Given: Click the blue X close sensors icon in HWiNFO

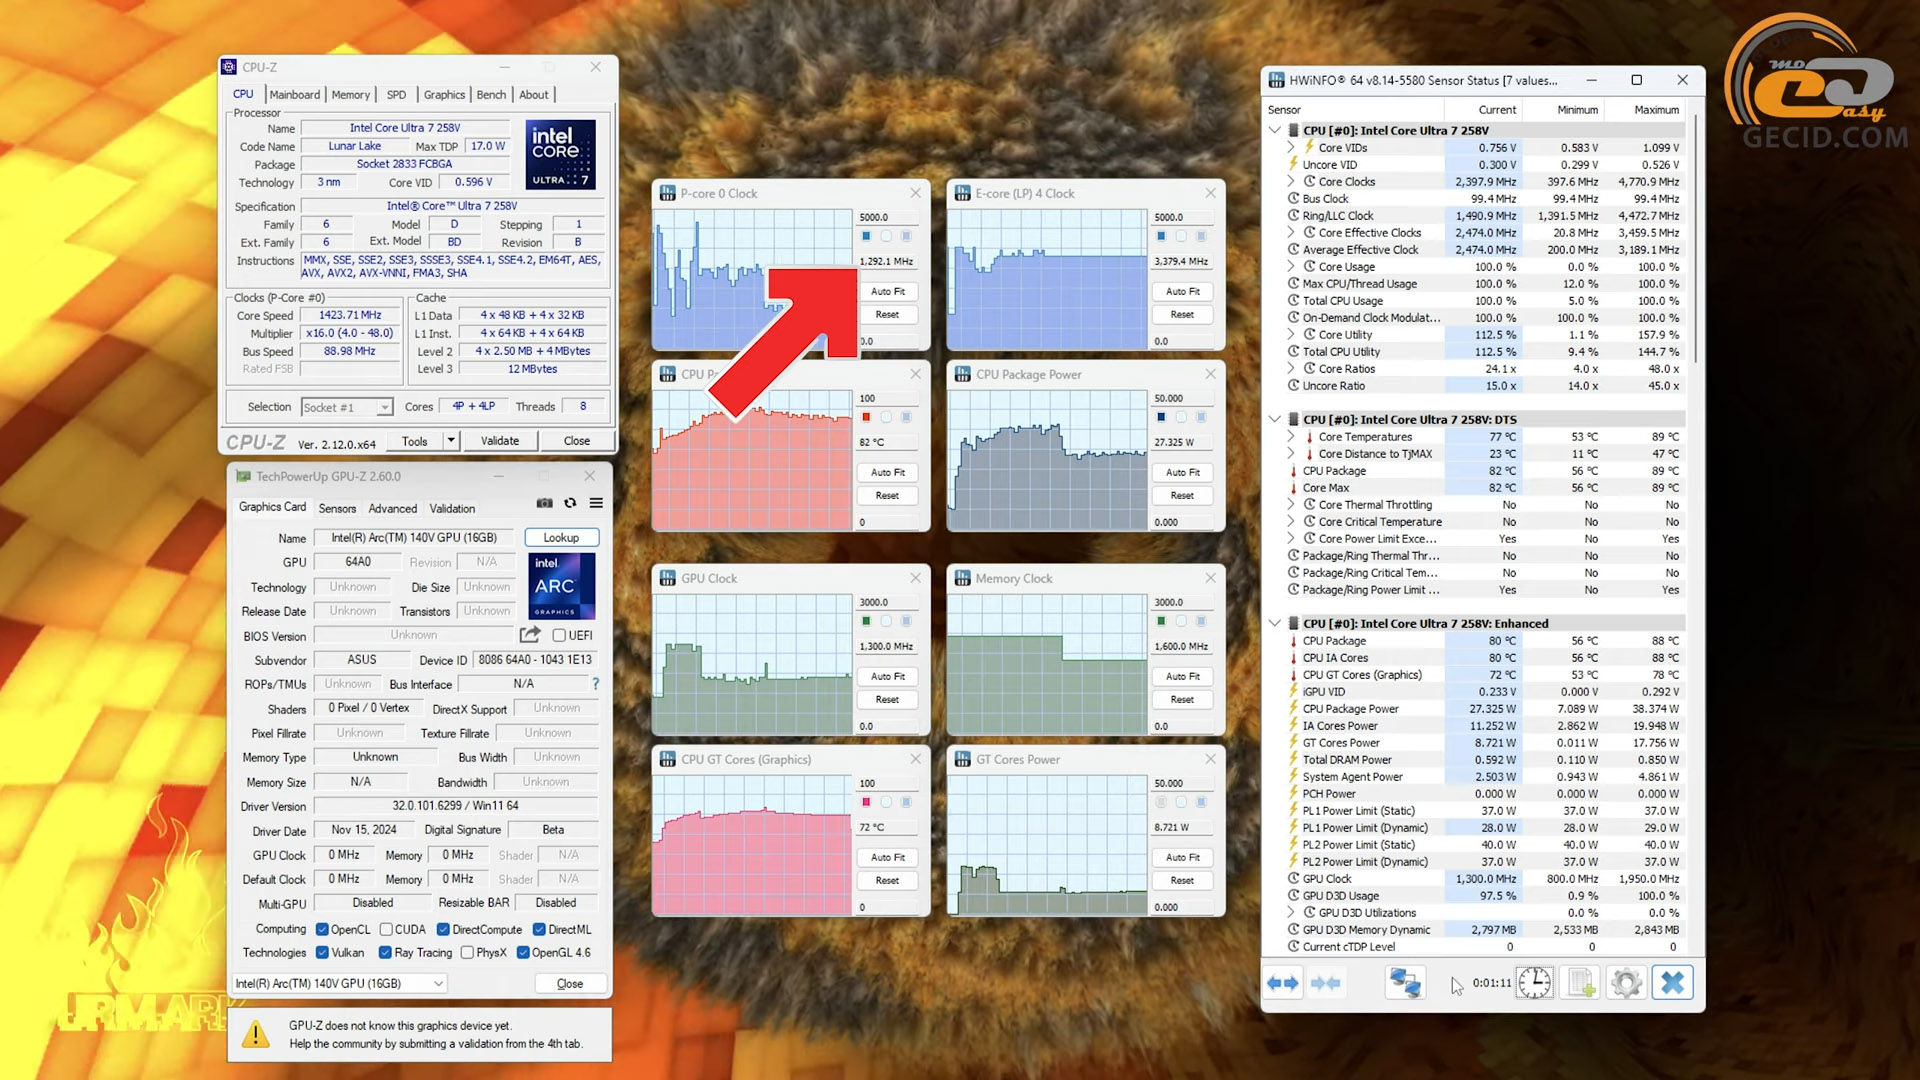Looking at the screenshot, I should pyautogui.click(x=1672, y=983).
